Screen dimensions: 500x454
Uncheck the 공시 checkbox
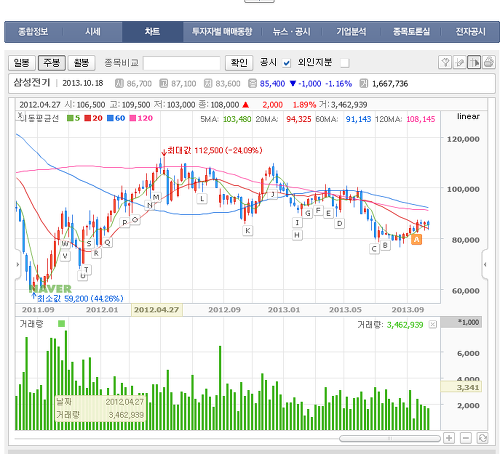pos(286,63)
